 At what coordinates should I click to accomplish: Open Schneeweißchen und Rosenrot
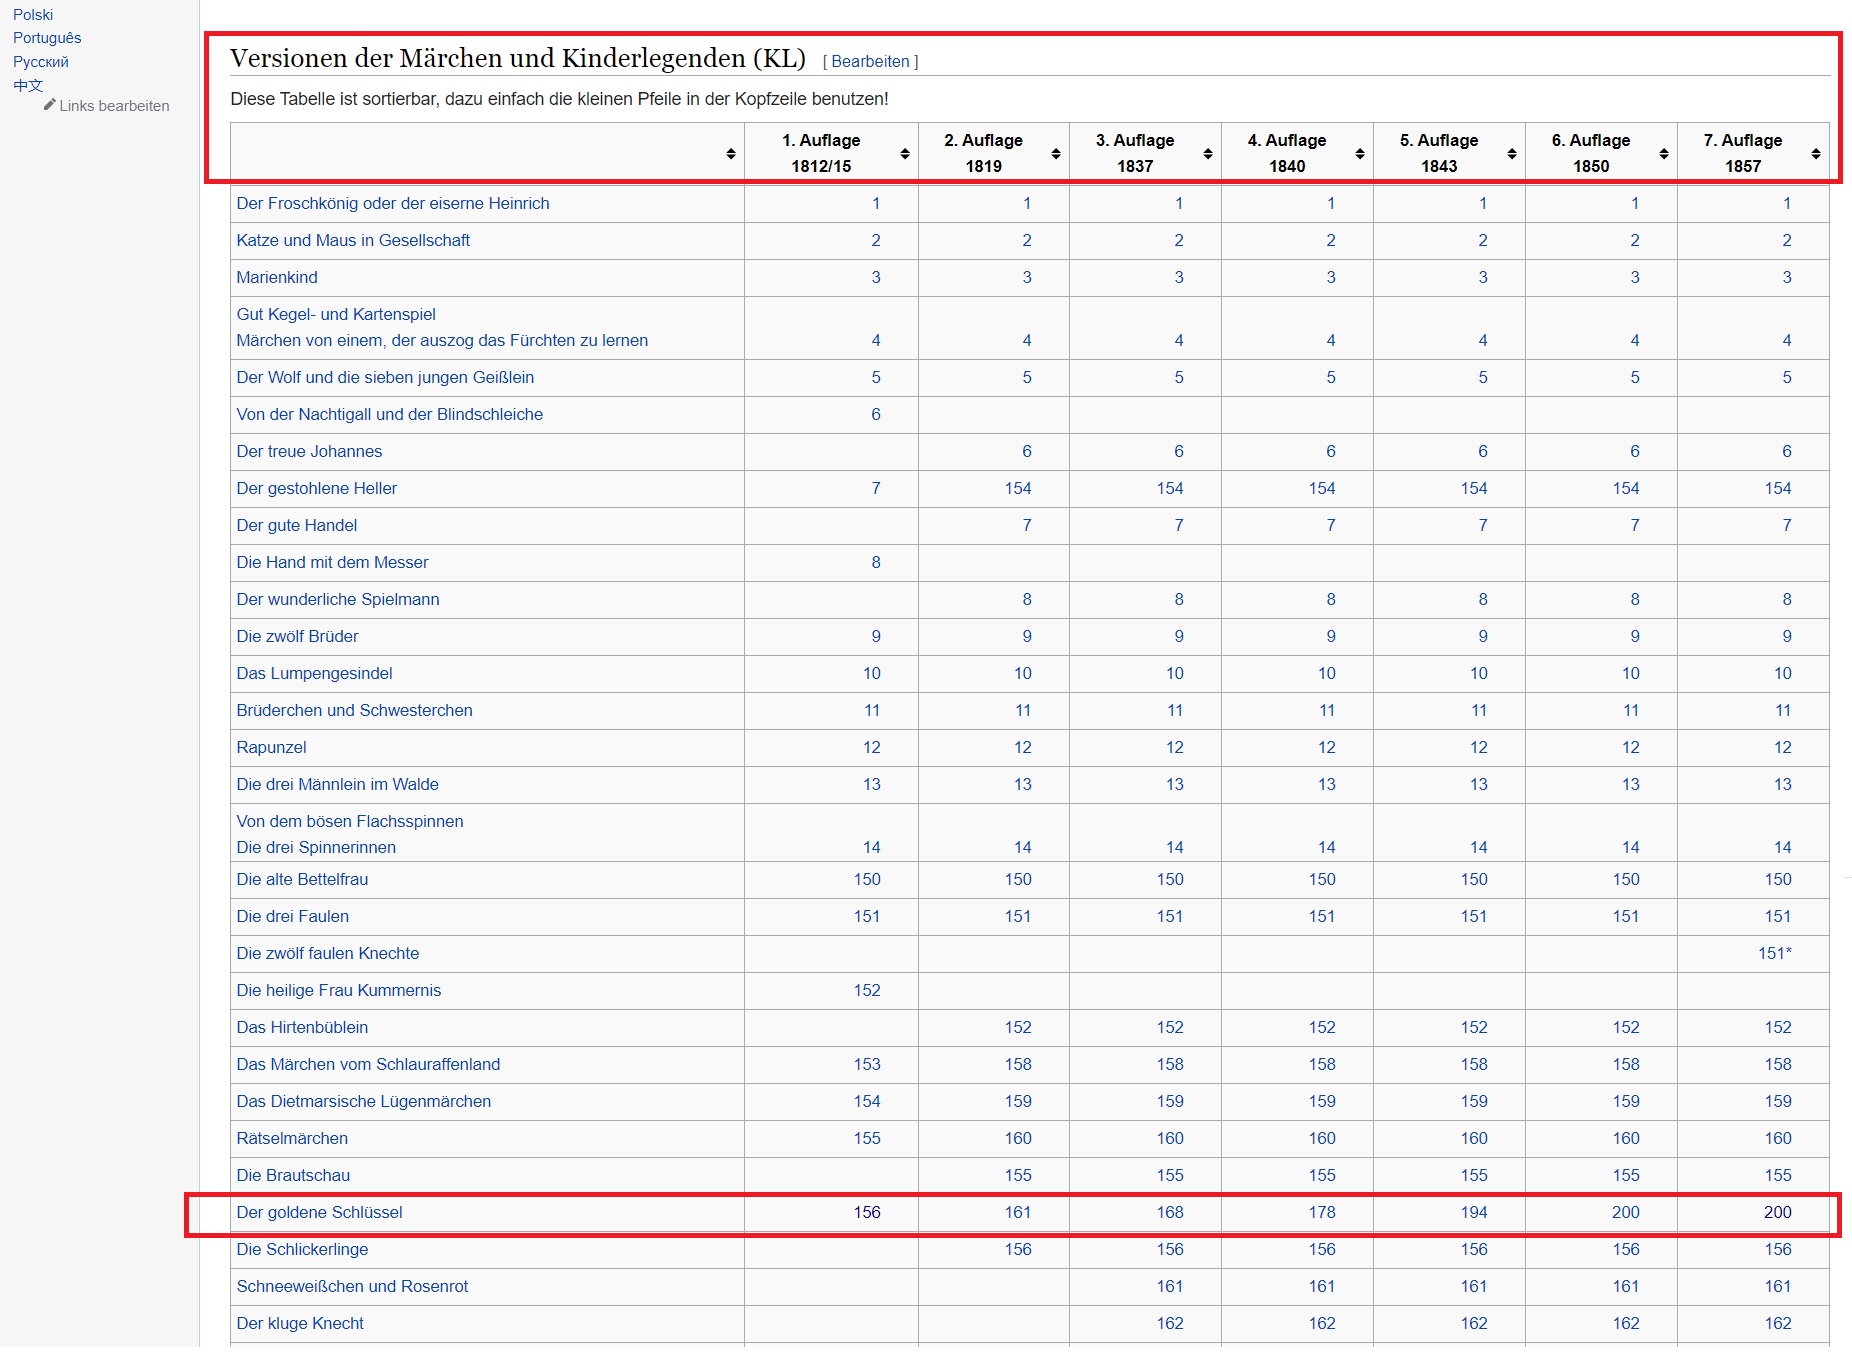pos(352,1286)
